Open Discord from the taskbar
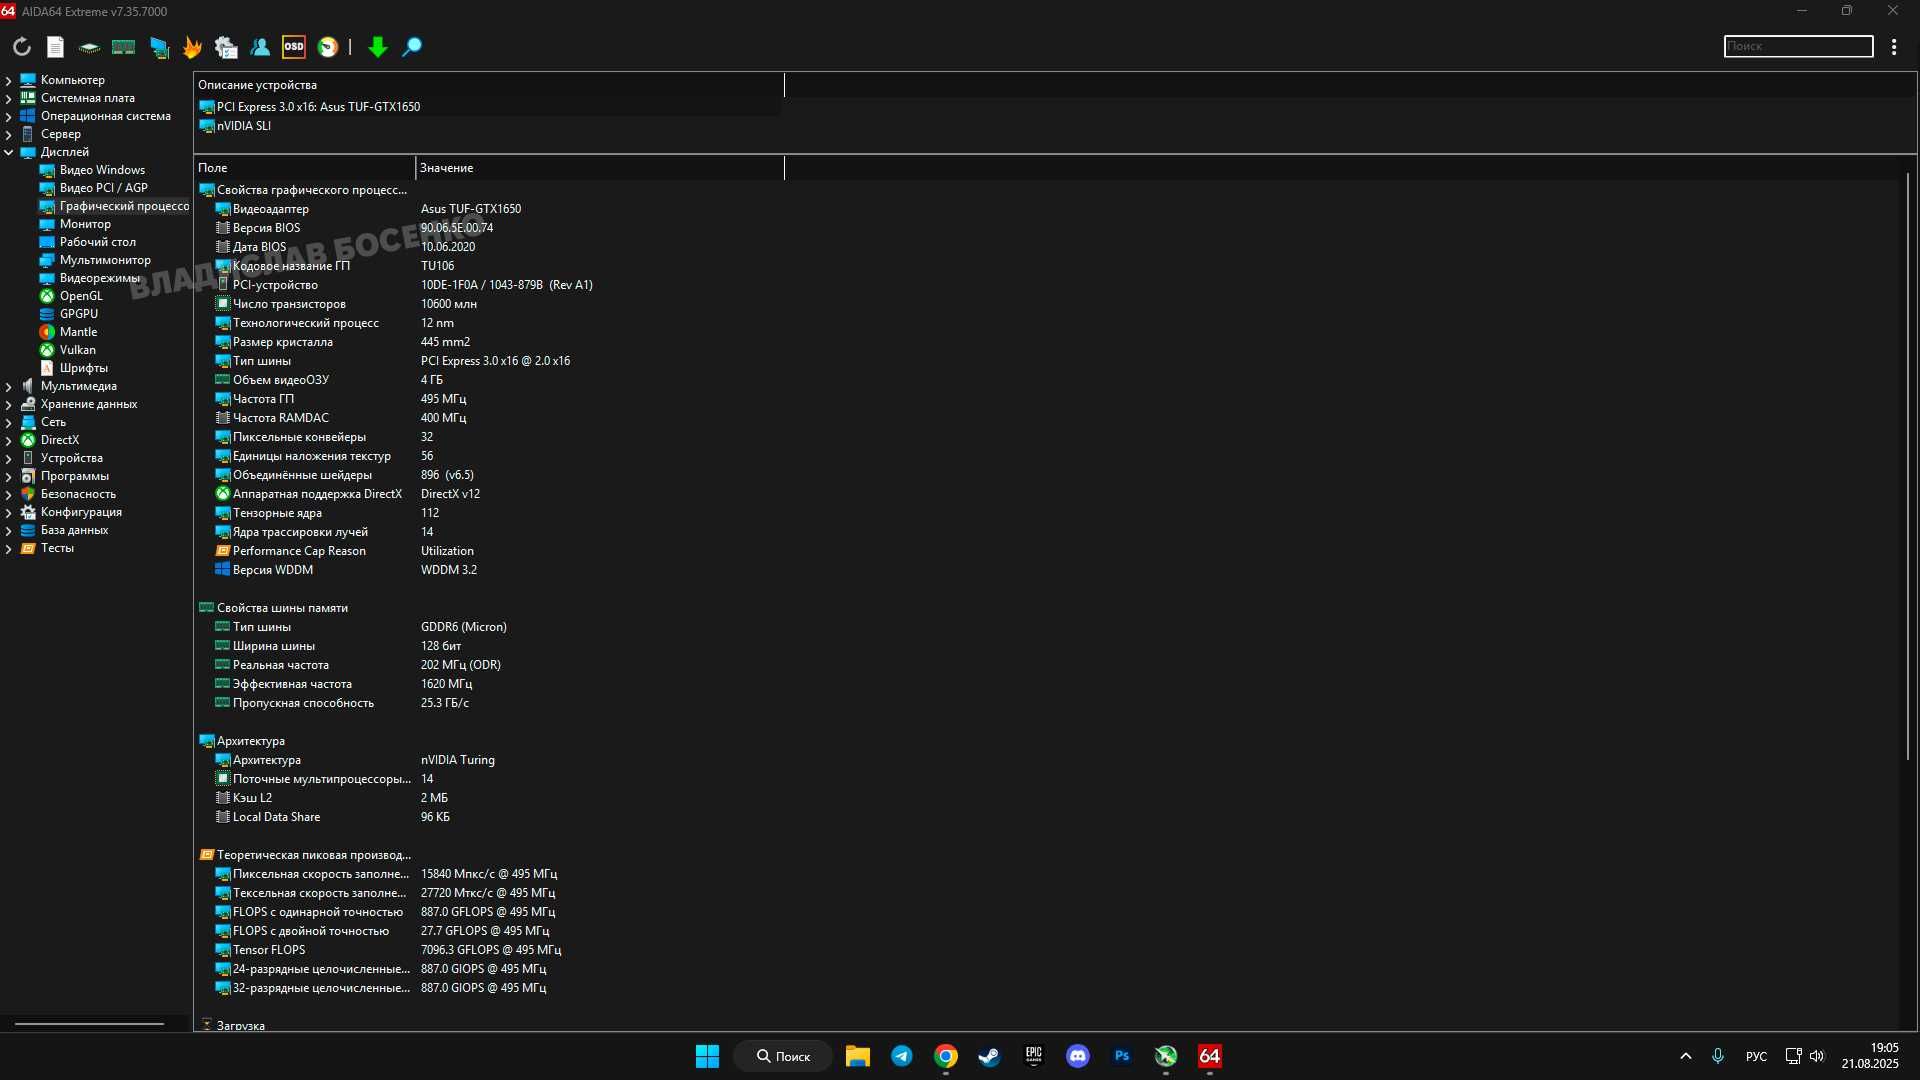Screen dimensions: 1920x1080 (1078, 1056)
